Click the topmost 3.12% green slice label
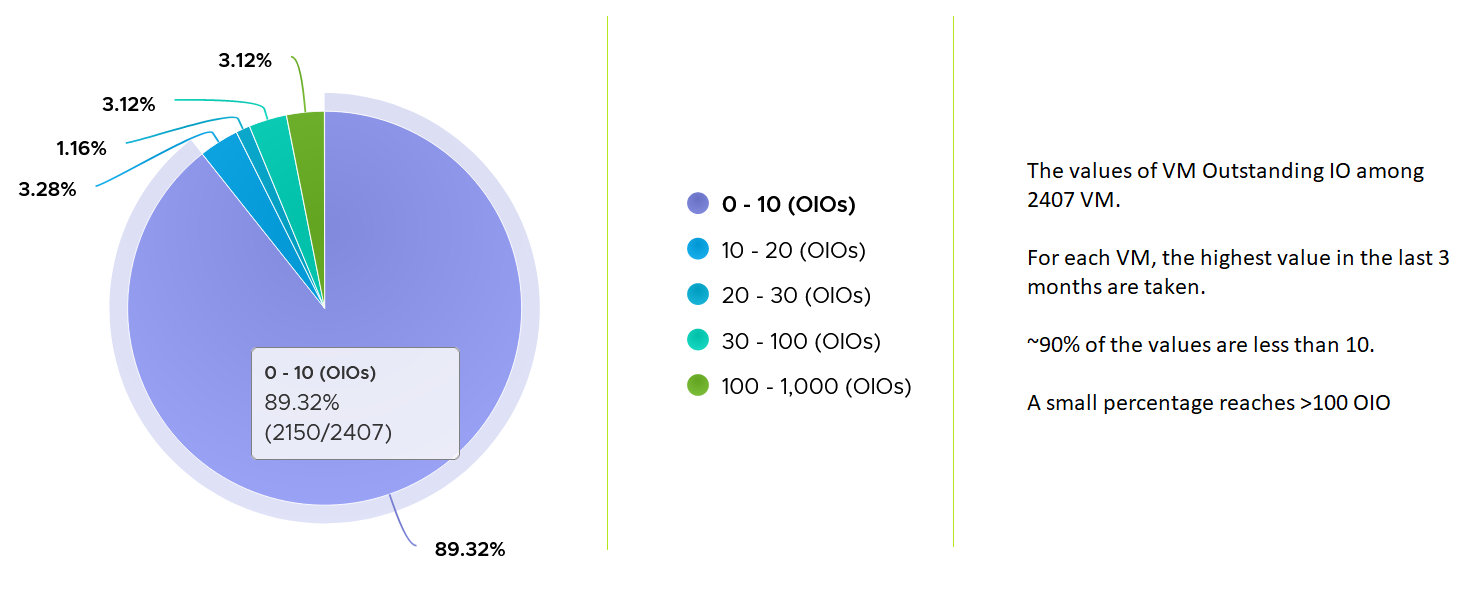Viewport: 1467px width, 608px height. pos(245,60)
